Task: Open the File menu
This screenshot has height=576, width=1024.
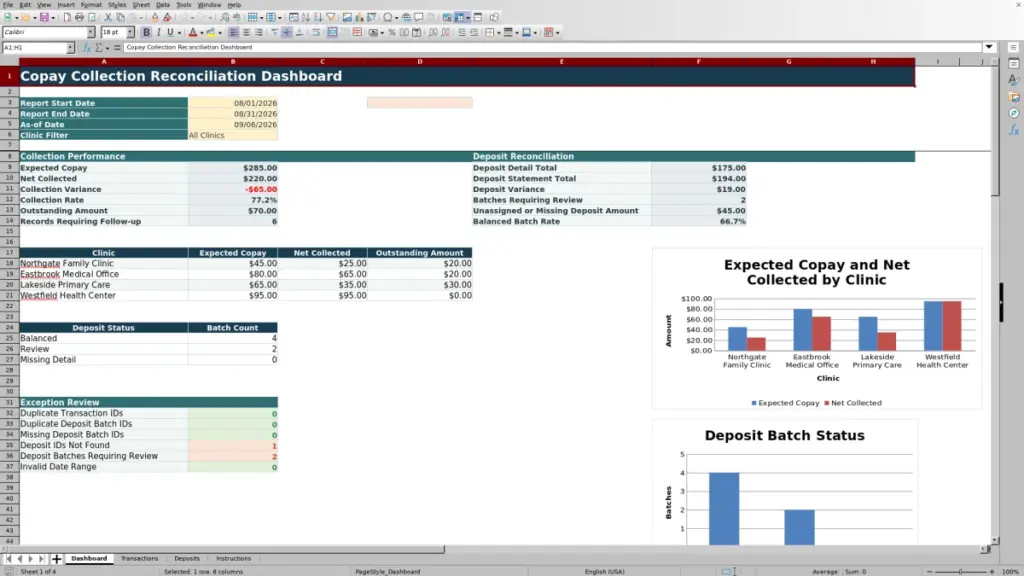Action: tap(8, 5)
